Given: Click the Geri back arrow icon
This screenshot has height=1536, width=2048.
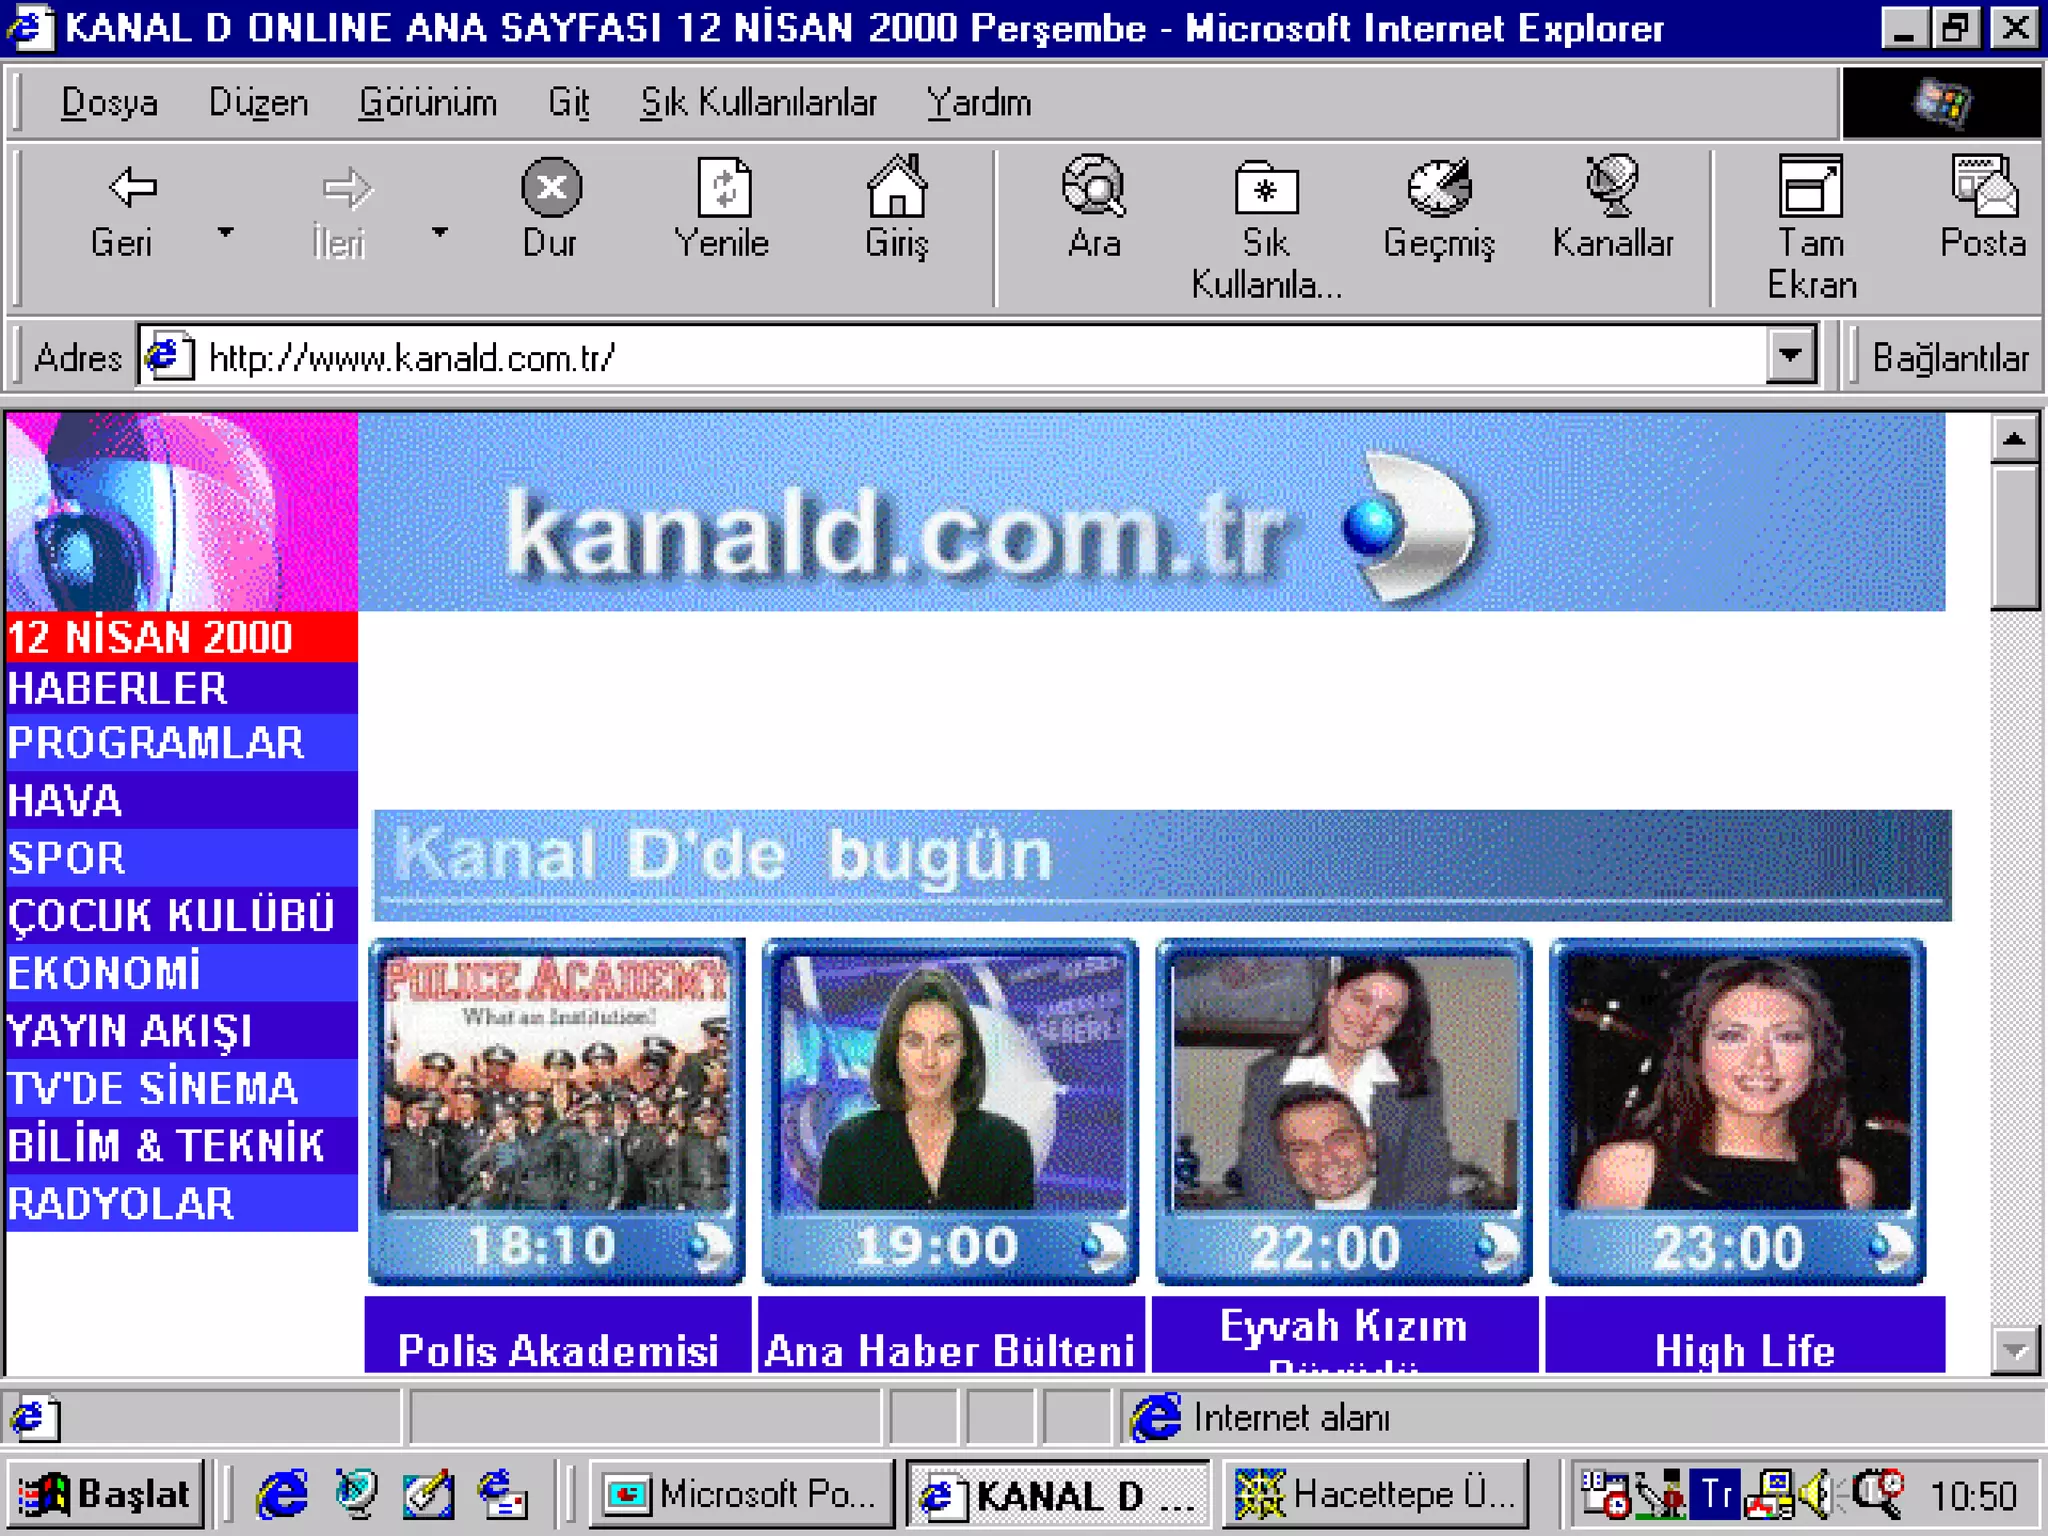Looking at the screenshot, I should pos(131,187).
